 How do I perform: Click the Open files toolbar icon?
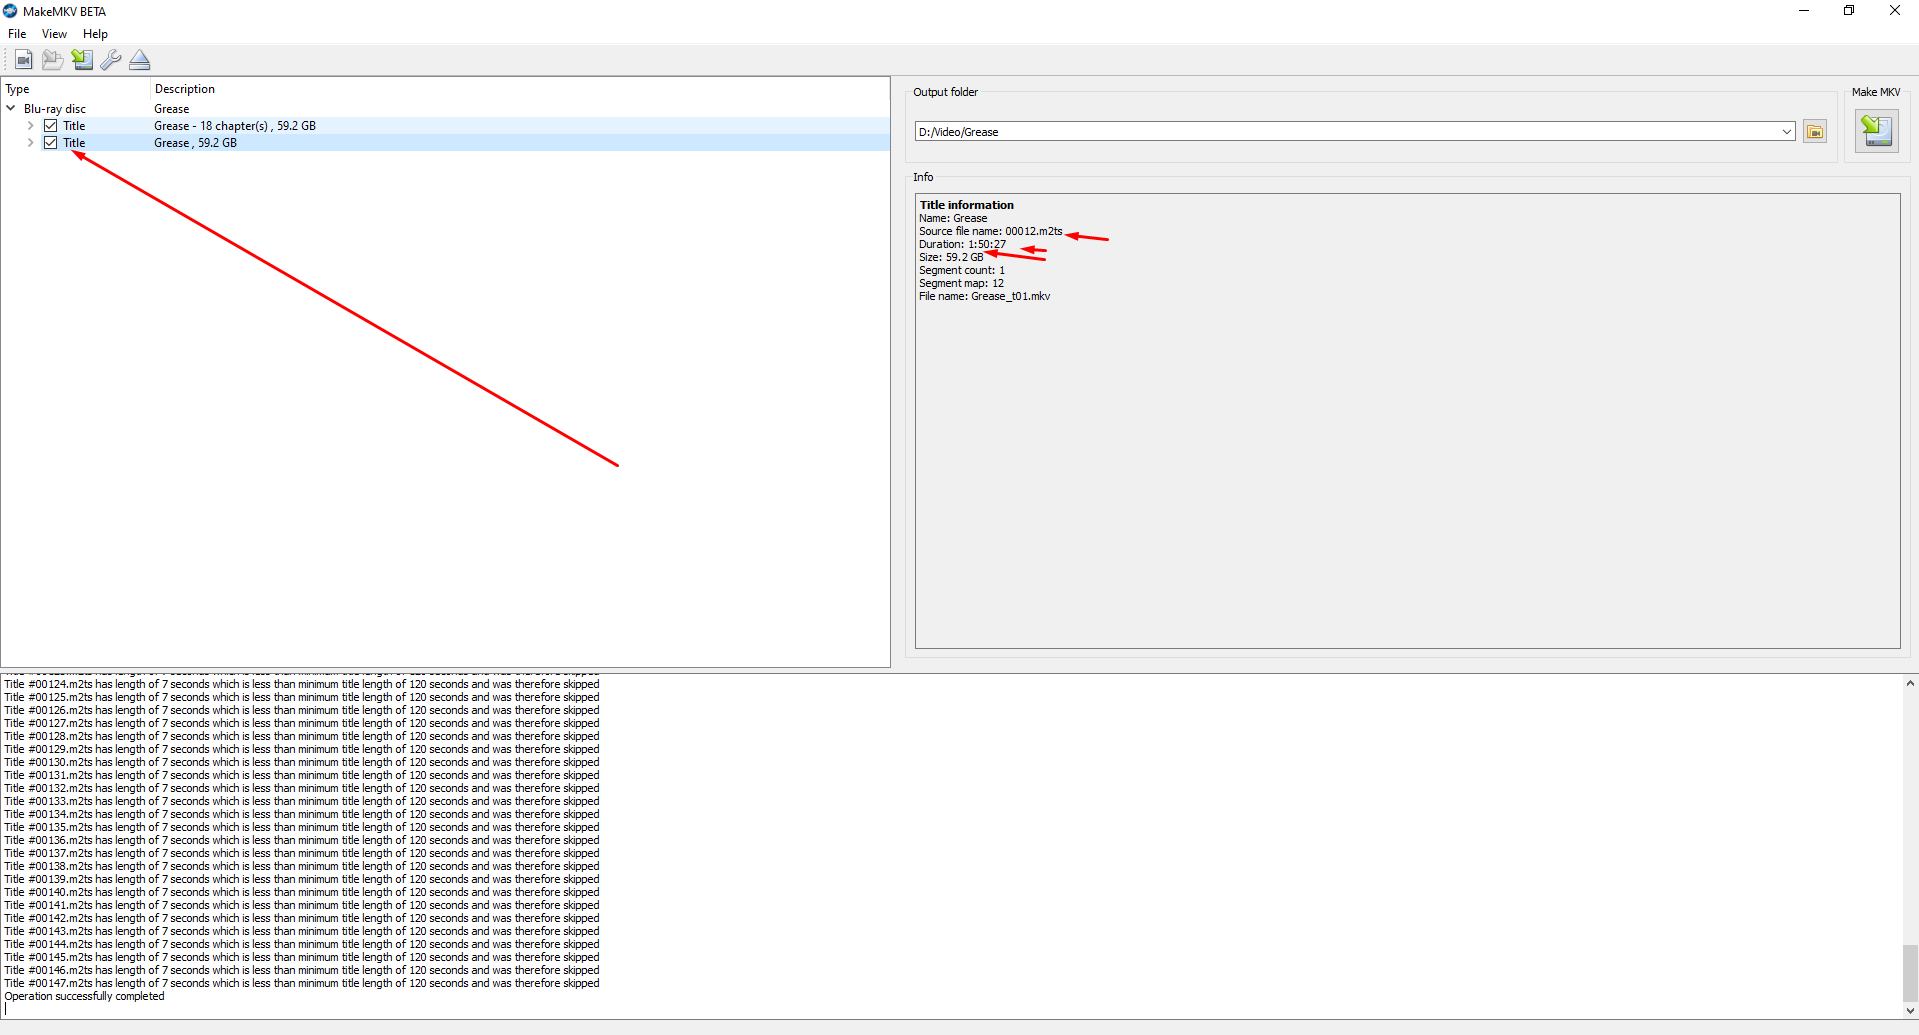pos(23,60)
